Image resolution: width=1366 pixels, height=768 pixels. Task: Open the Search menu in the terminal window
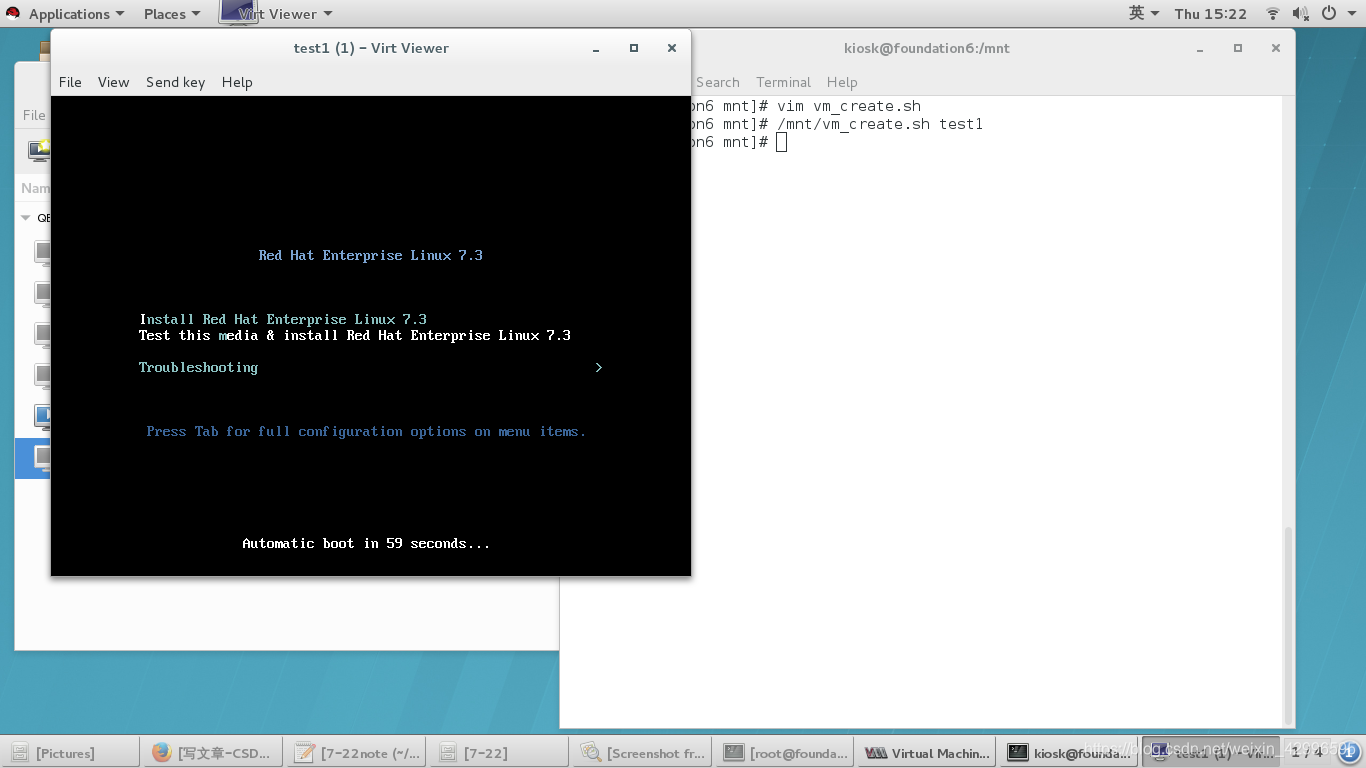[717, 82]
